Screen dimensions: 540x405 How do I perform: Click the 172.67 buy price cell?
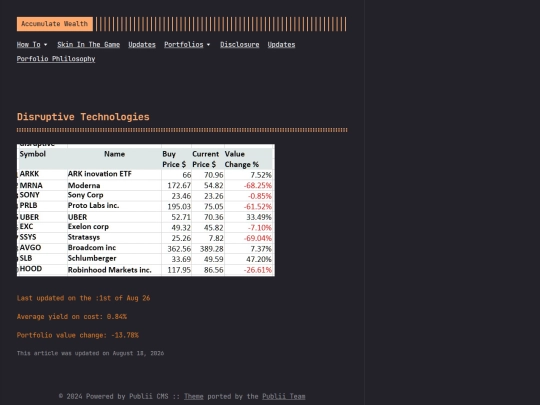179,186
